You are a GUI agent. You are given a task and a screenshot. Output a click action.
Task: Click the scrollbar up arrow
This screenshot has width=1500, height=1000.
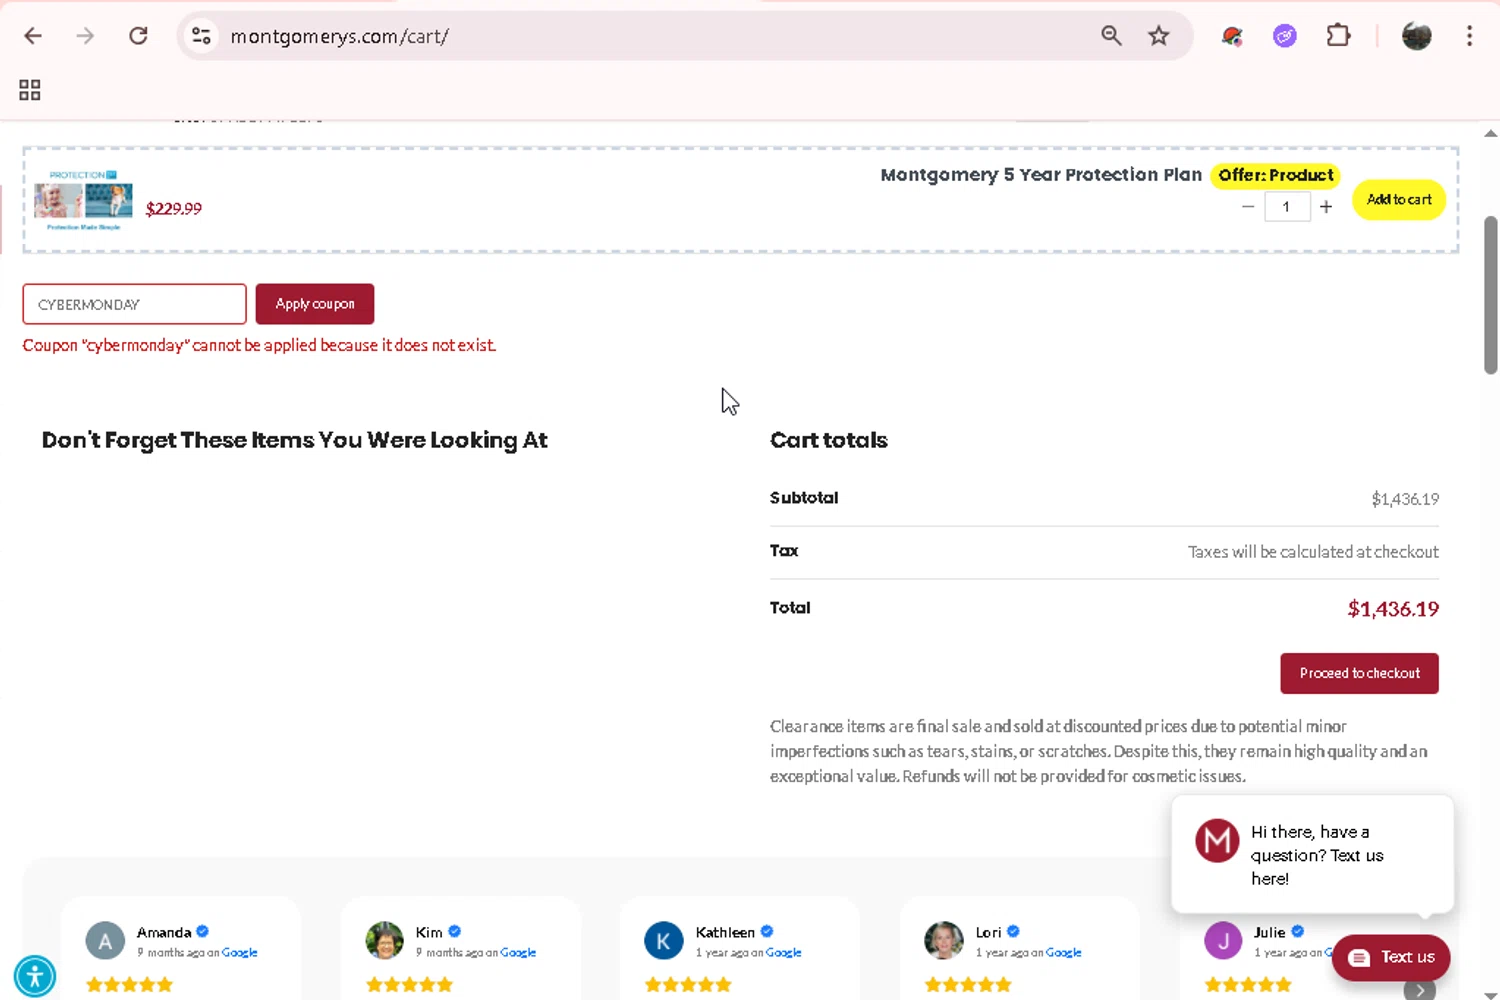tap(1490, 133)
